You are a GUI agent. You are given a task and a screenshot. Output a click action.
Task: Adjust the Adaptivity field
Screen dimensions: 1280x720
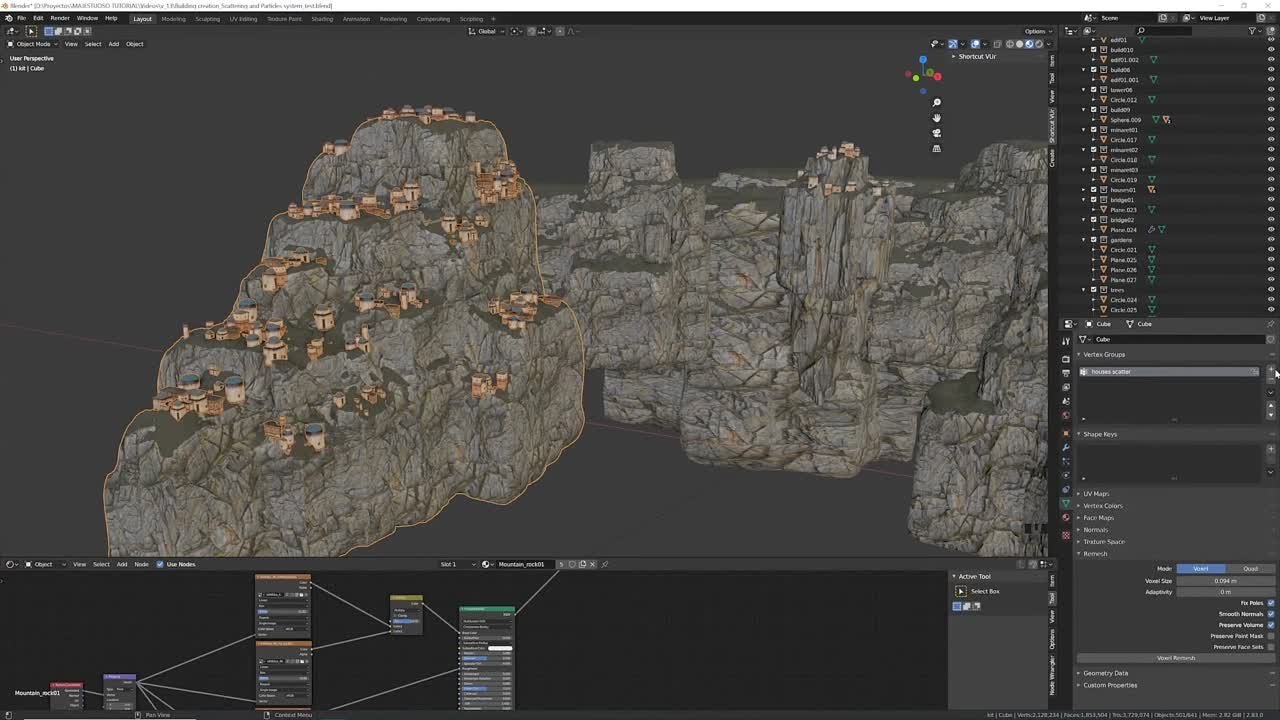click(x=1226, y=592)
